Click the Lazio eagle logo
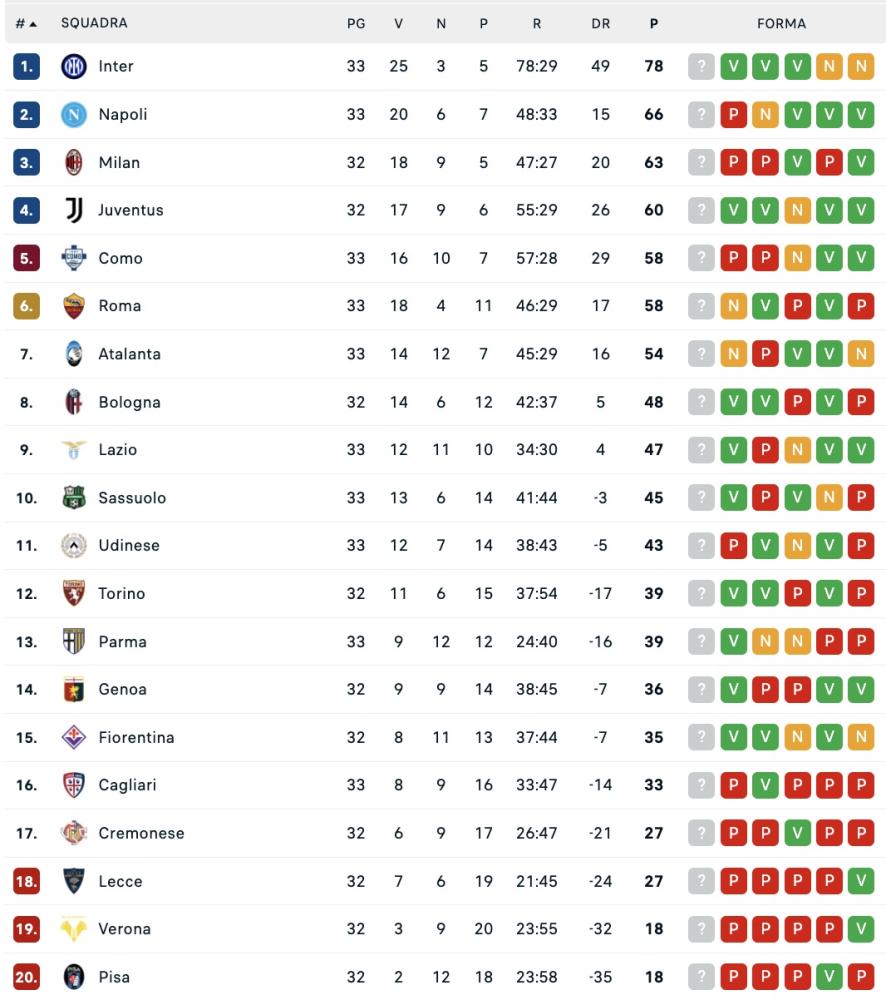The image size is (886, 1000). pos(74,450)
